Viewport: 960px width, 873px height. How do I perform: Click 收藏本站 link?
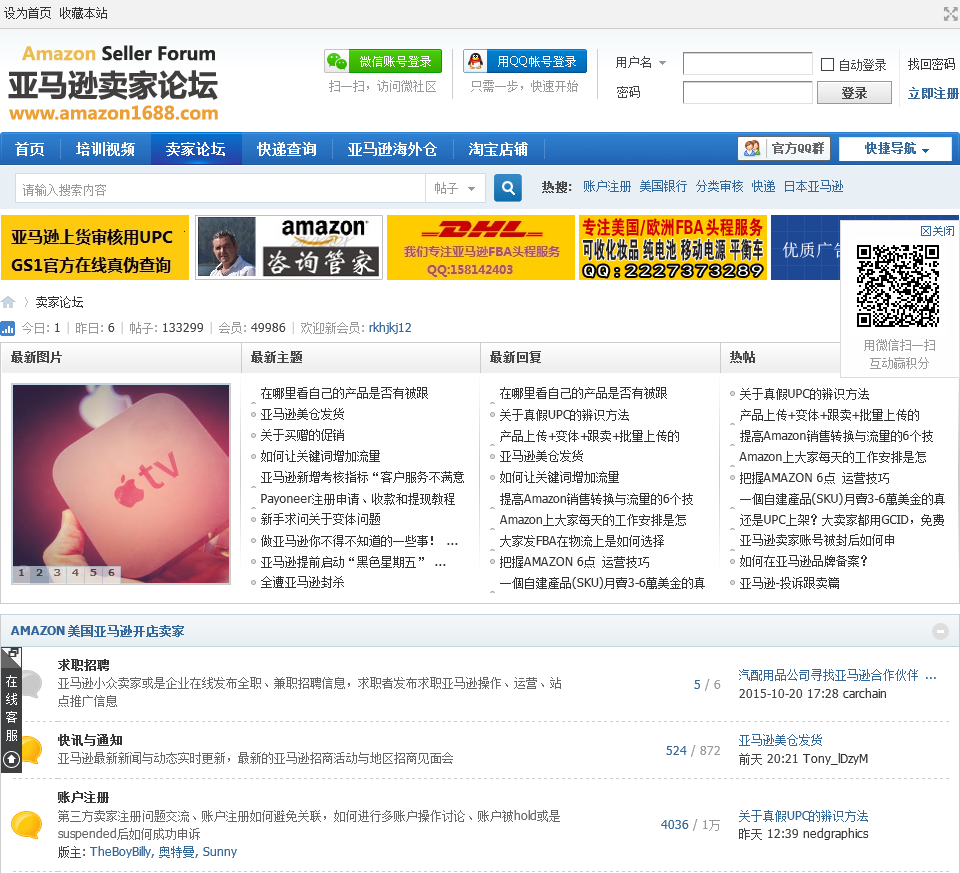(x=83, y=13)
